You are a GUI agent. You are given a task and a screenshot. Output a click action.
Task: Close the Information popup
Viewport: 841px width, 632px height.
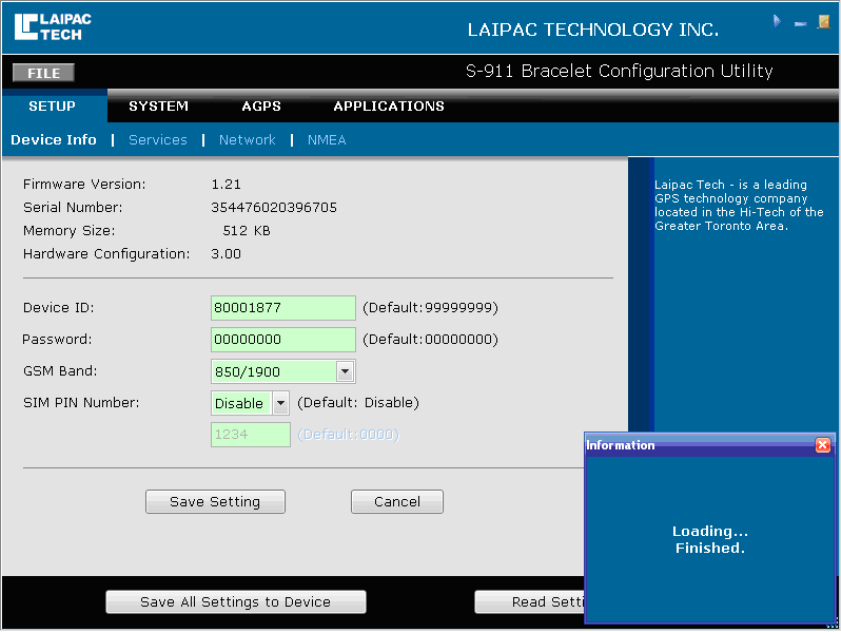(x=823, y=445)
